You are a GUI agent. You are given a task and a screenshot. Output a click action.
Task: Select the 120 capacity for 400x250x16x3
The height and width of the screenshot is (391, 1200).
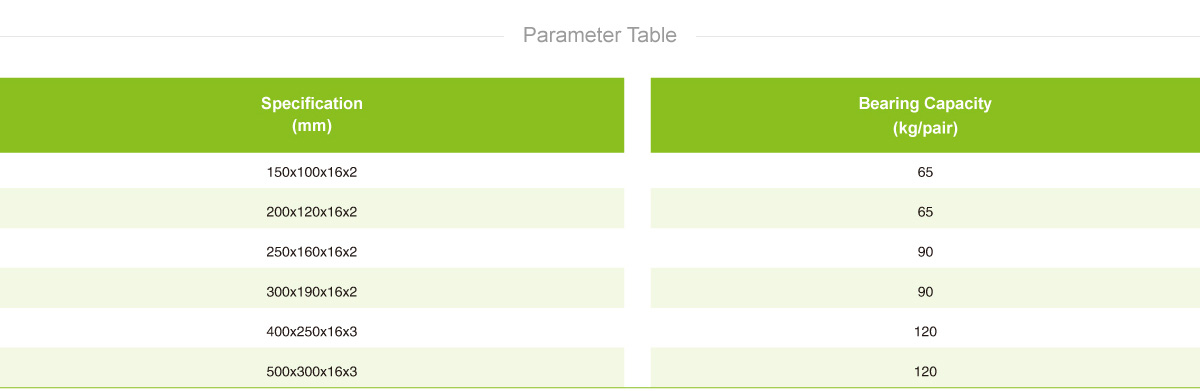tap(925, 331)
